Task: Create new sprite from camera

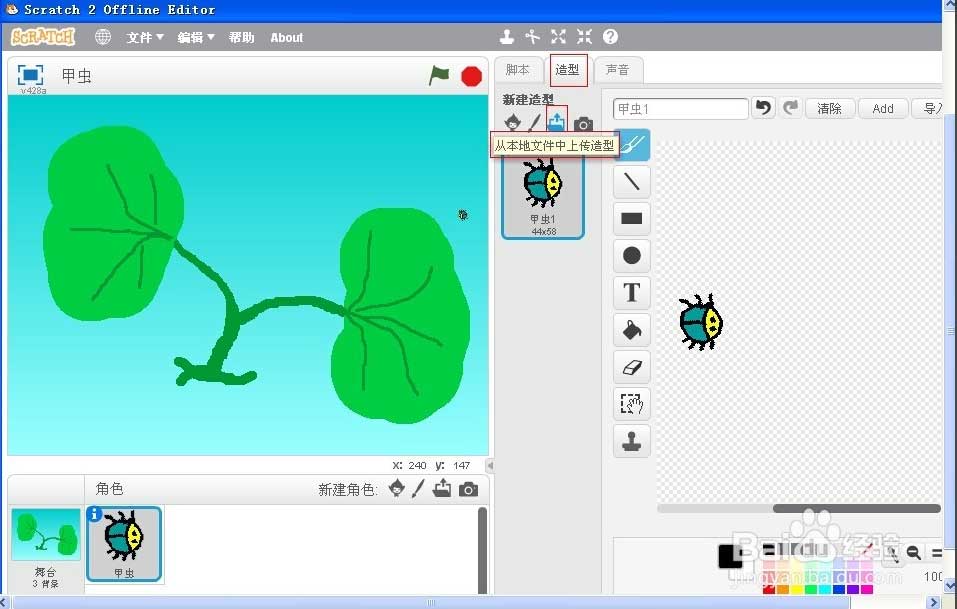Action: (x=469, y=489)
